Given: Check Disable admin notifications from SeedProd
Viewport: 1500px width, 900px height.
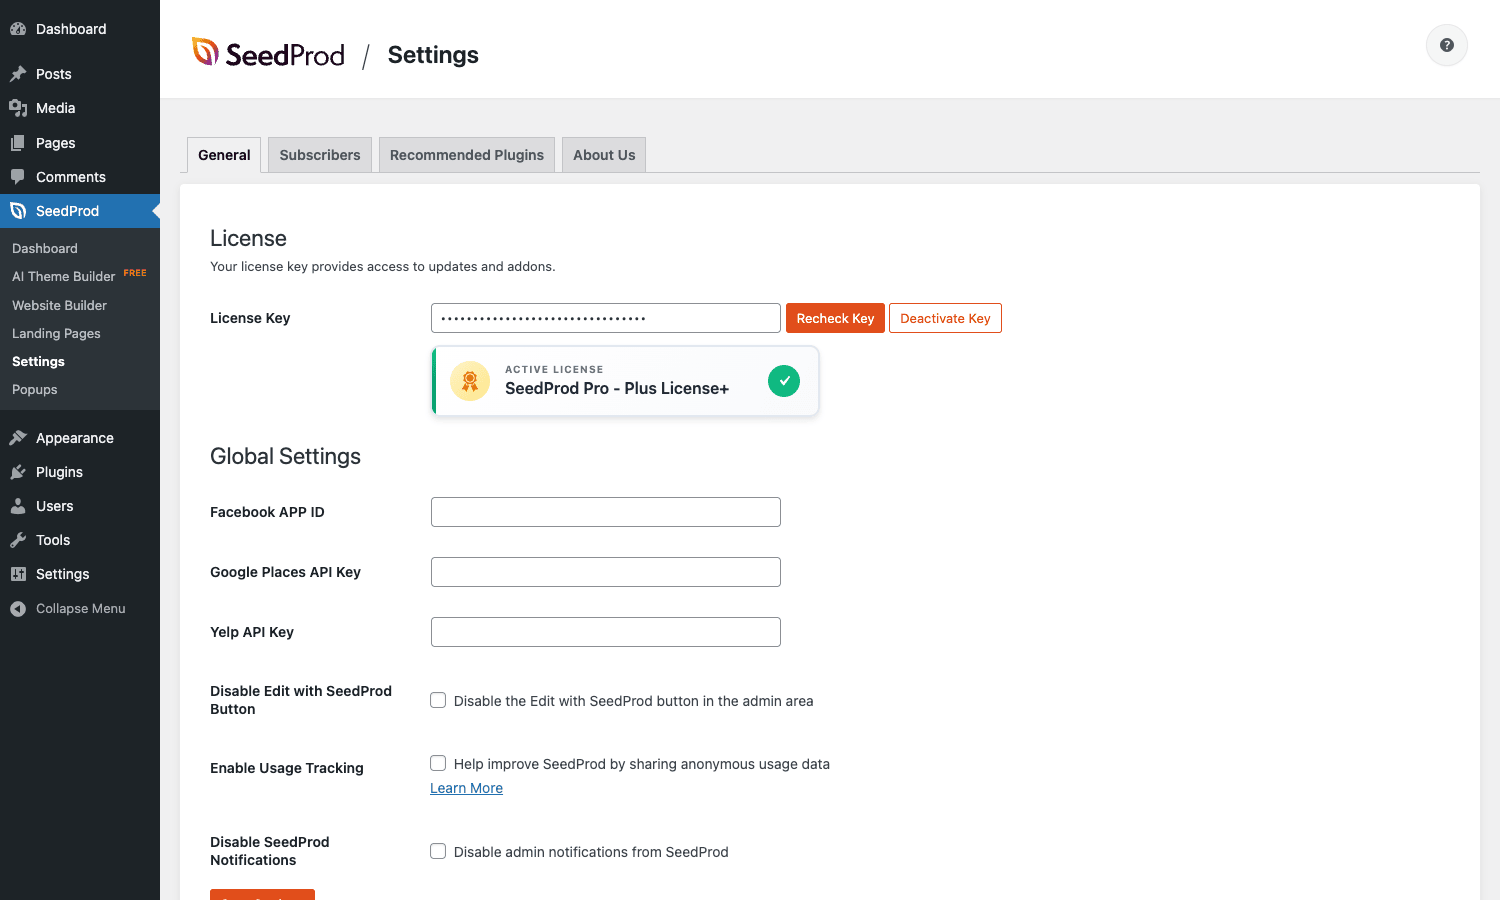Looking at the screenshot, I should pos(438,851).
